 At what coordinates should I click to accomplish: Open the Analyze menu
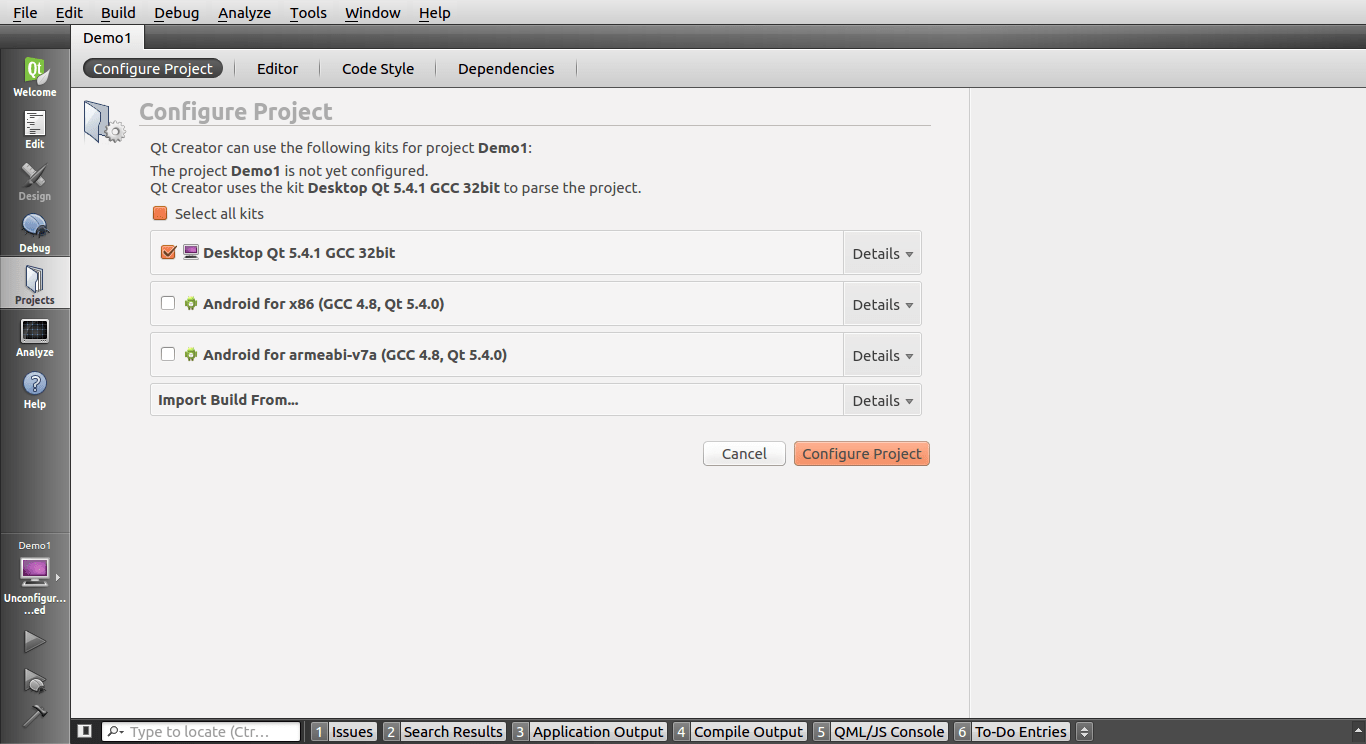click(x=245, y=13)
